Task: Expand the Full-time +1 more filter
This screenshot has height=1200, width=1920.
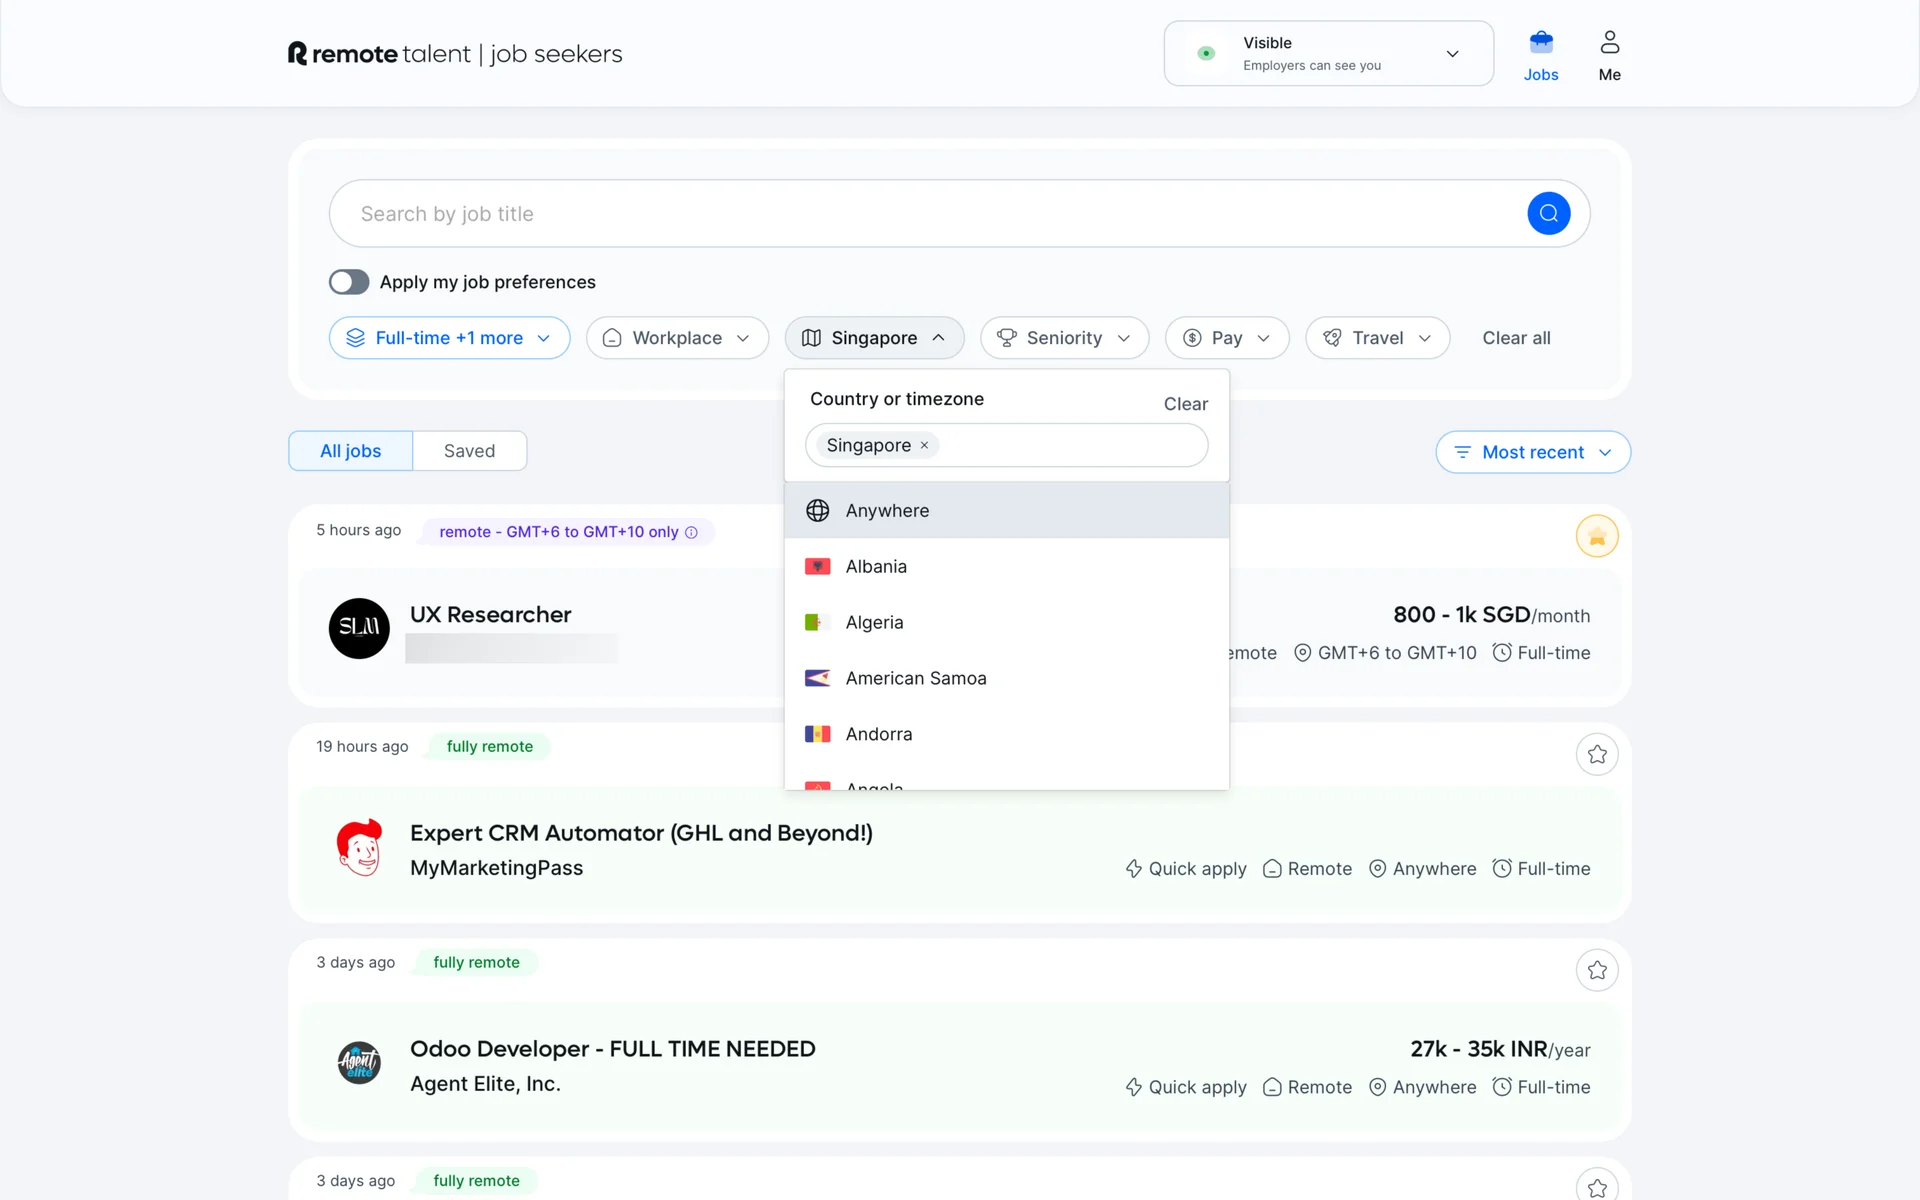Action: point(449,338)
